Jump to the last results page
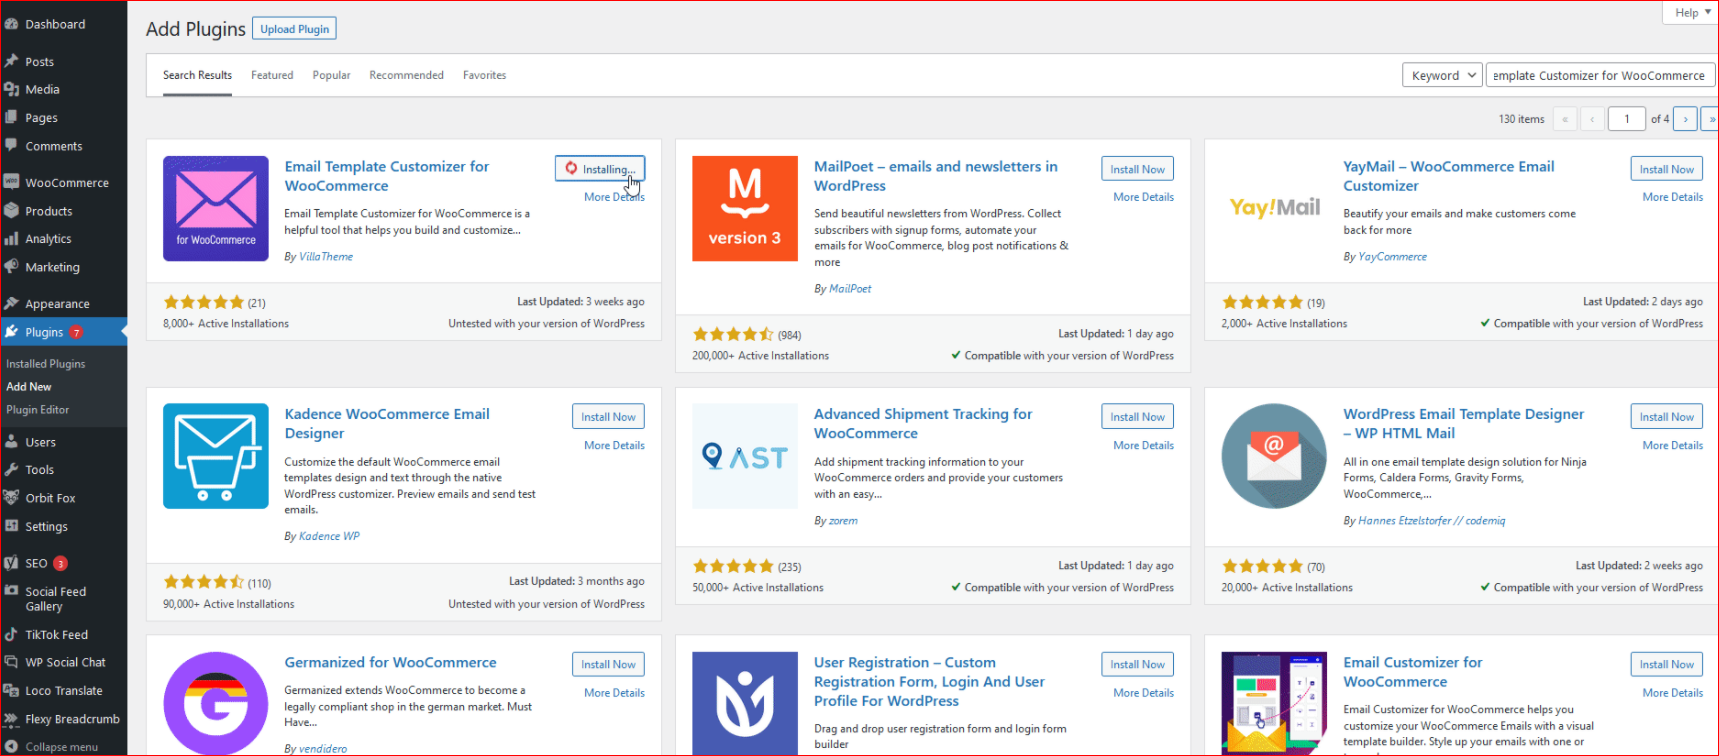Viewport: 1719px width, 756px height. pos(1710,119)
